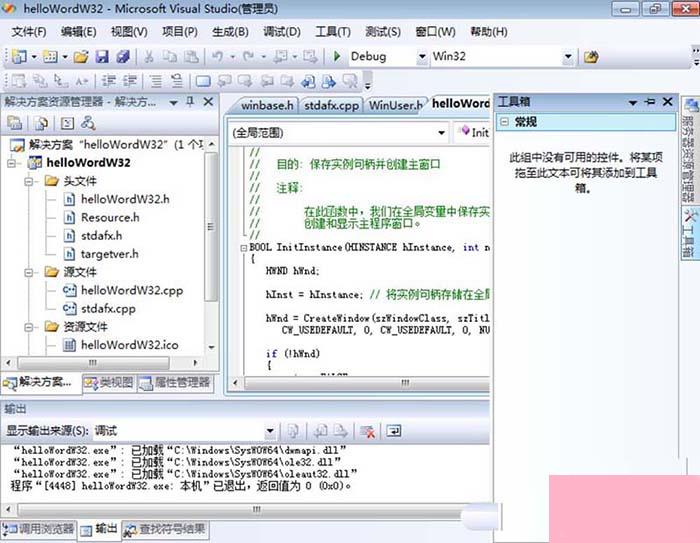This screenshot has height=543, width=700.
Task: Open the Win32 platform dropdown
Action: [x=568, y=57]
